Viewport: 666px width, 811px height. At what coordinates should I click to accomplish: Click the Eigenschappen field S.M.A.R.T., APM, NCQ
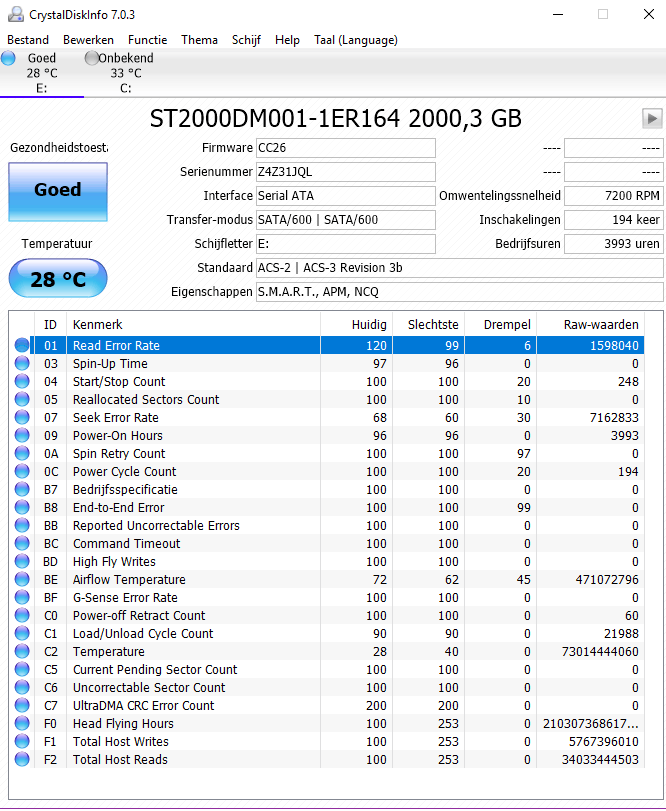point(460,292)
